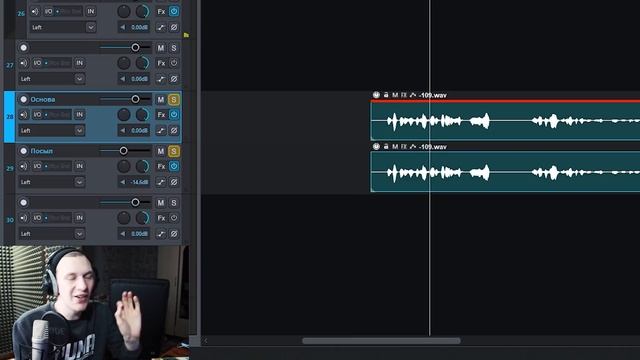Mute track 27
Image resolution: width=640 pixels, height=360 pixels.
(x=161, y=48)
